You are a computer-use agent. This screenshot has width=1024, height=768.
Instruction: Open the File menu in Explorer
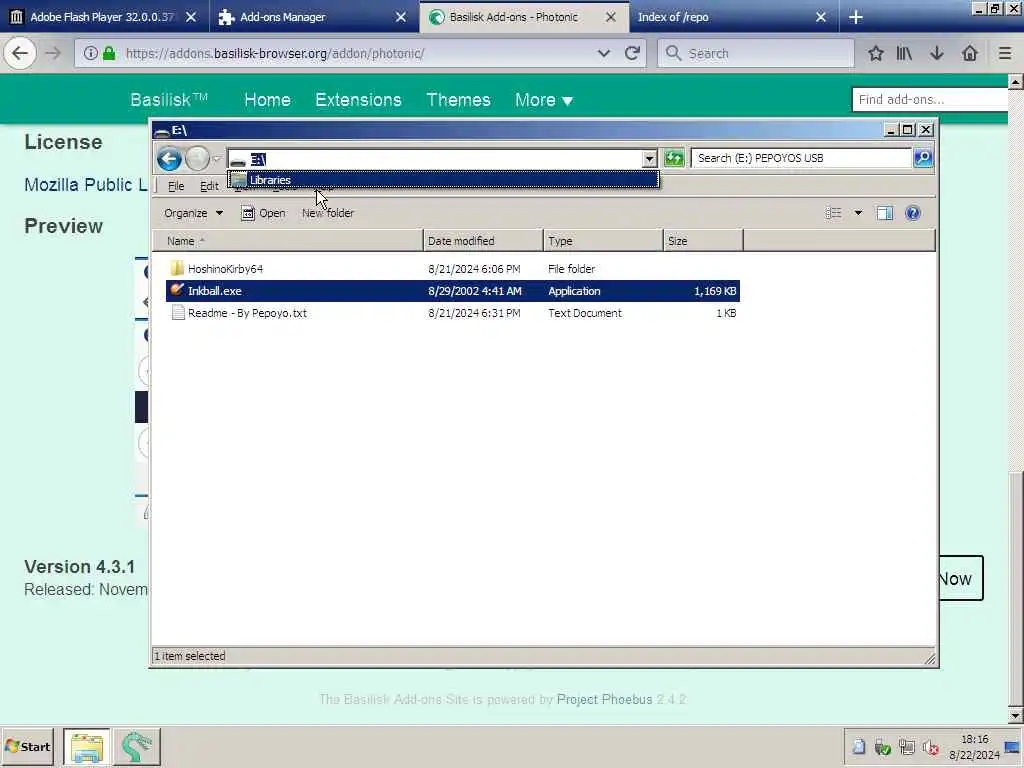click(x=176, y=186)
